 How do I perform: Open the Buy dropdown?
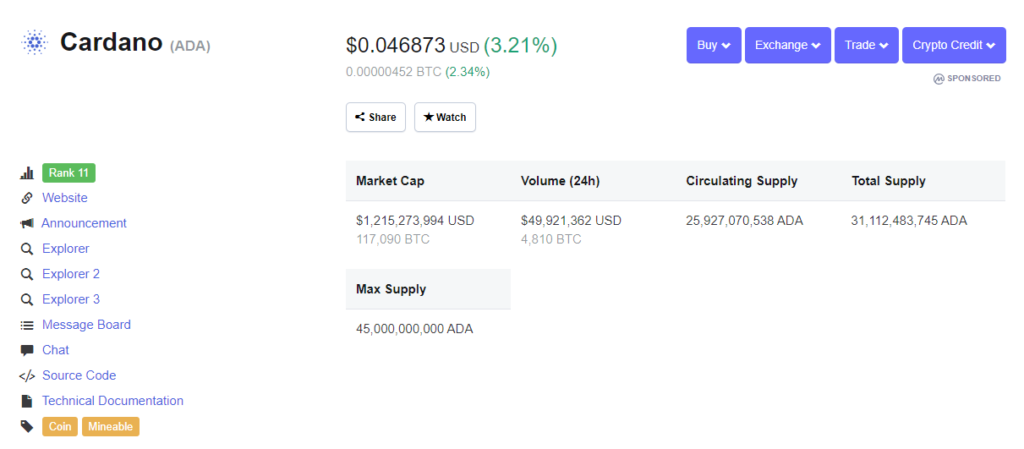pyautogui.click(x=714, y=45)
